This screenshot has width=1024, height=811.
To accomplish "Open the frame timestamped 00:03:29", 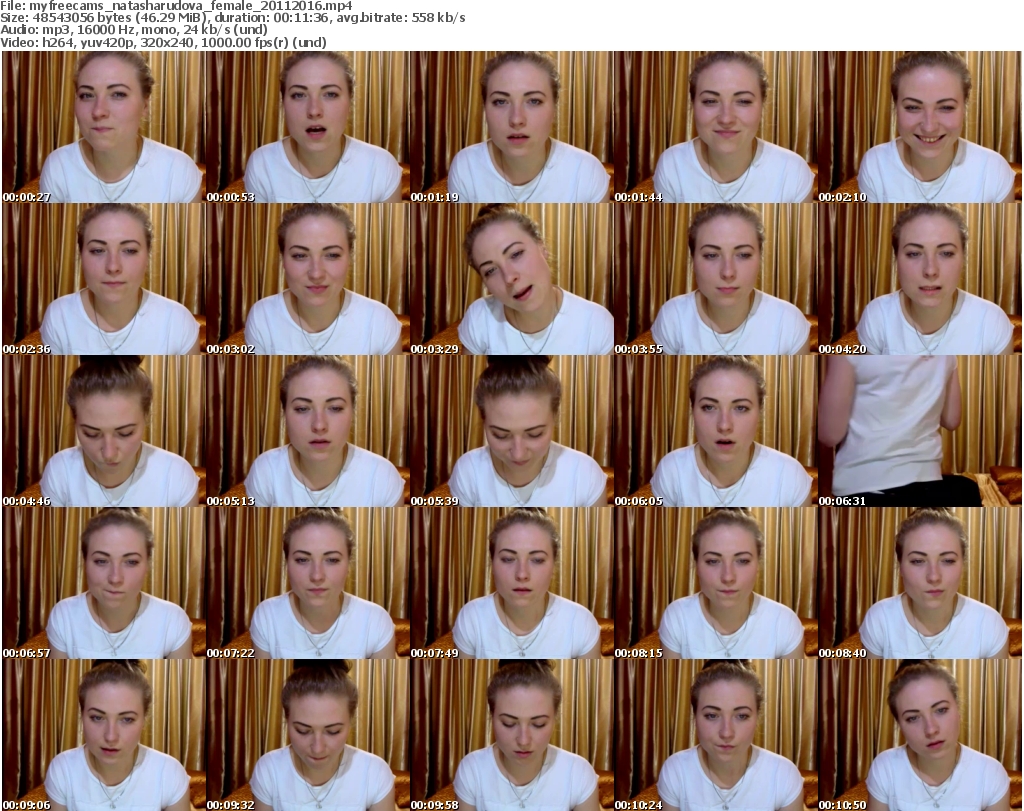I will [510, 279].
